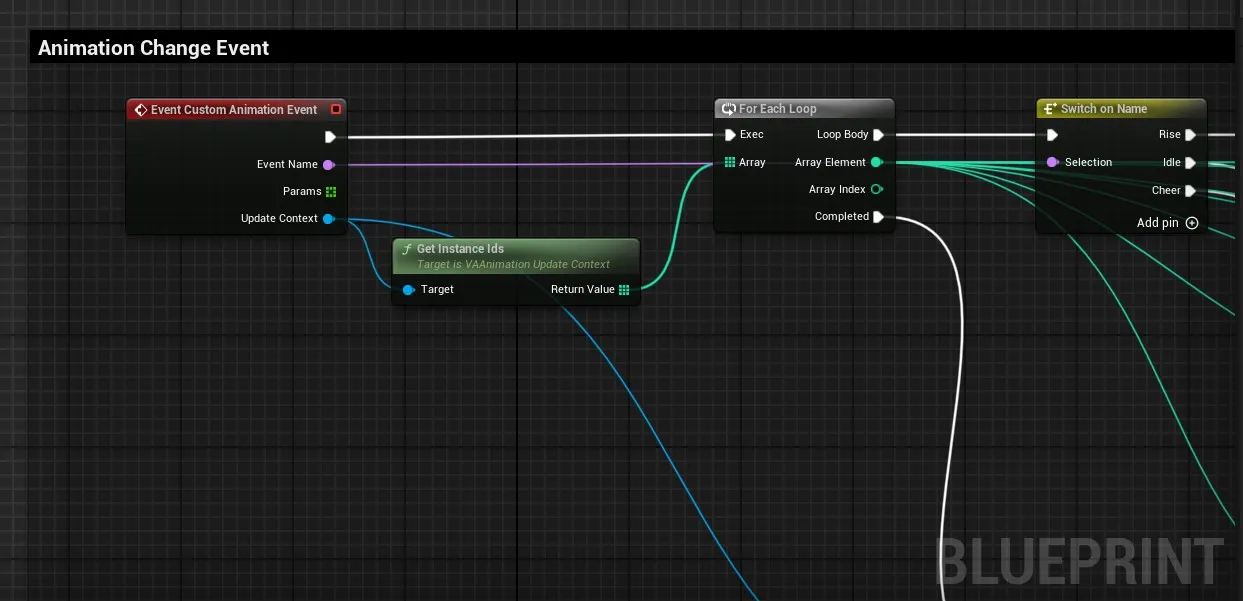The width and height of the screenshot is (1243, 601).
Task: Click the Completed execution output pin
Action: pos(878,217)
